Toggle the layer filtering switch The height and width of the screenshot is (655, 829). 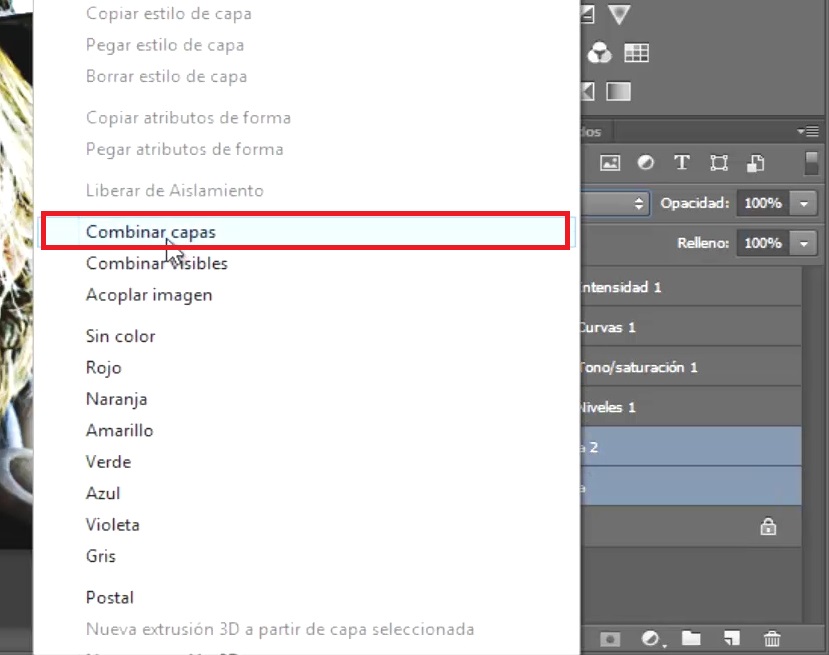point(810,163)
